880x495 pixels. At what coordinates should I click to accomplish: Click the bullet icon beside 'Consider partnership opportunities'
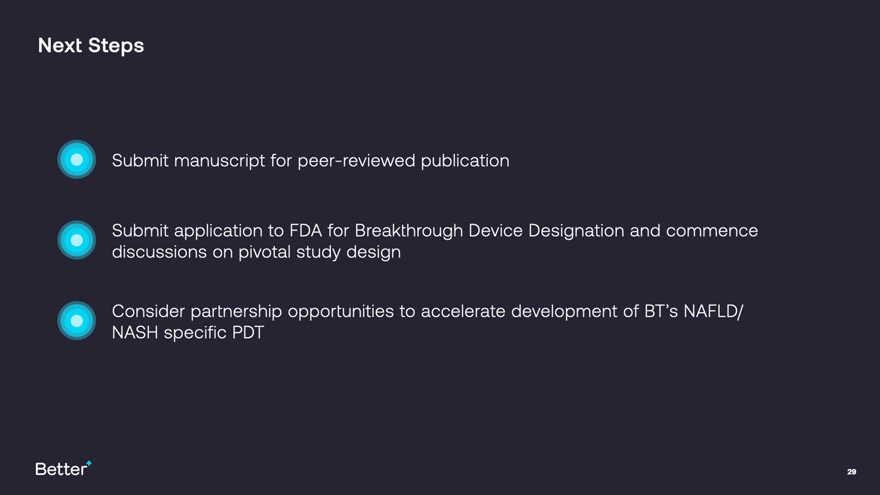coord(77,320)
